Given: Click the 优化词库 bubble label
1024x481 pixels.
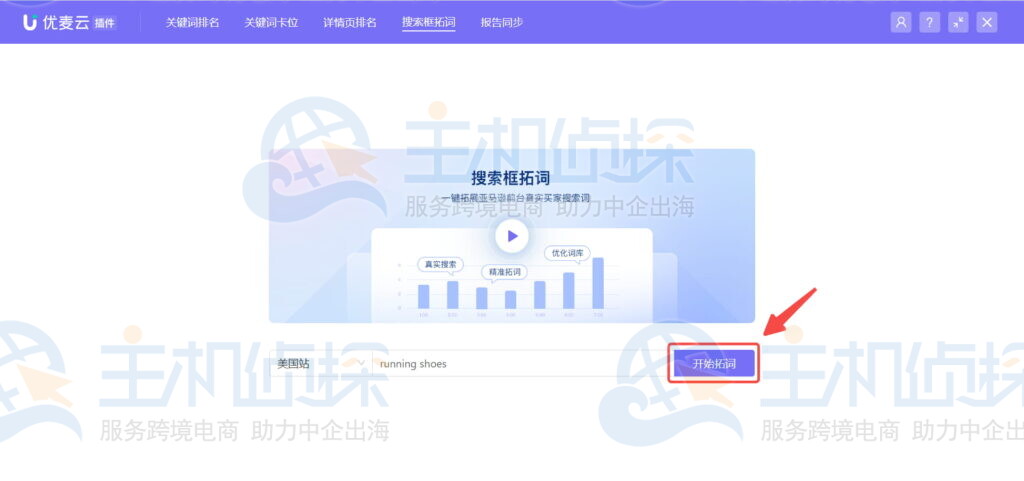Looking at the screenshot, I should coord(567,253).
